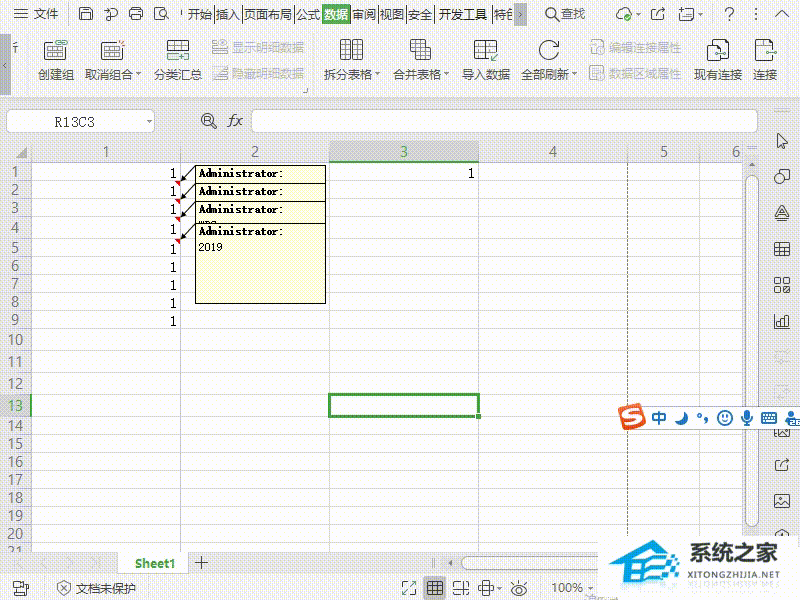The width and height of the screenshot is (800, 600).
Task: Click the 查找 search button
Action: tap(565, 14)
